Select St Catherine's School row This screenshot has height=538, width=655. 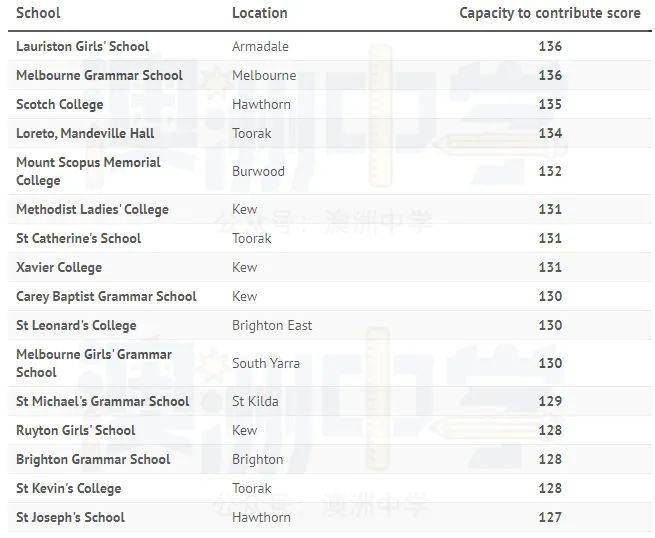[x=330, y=238]
